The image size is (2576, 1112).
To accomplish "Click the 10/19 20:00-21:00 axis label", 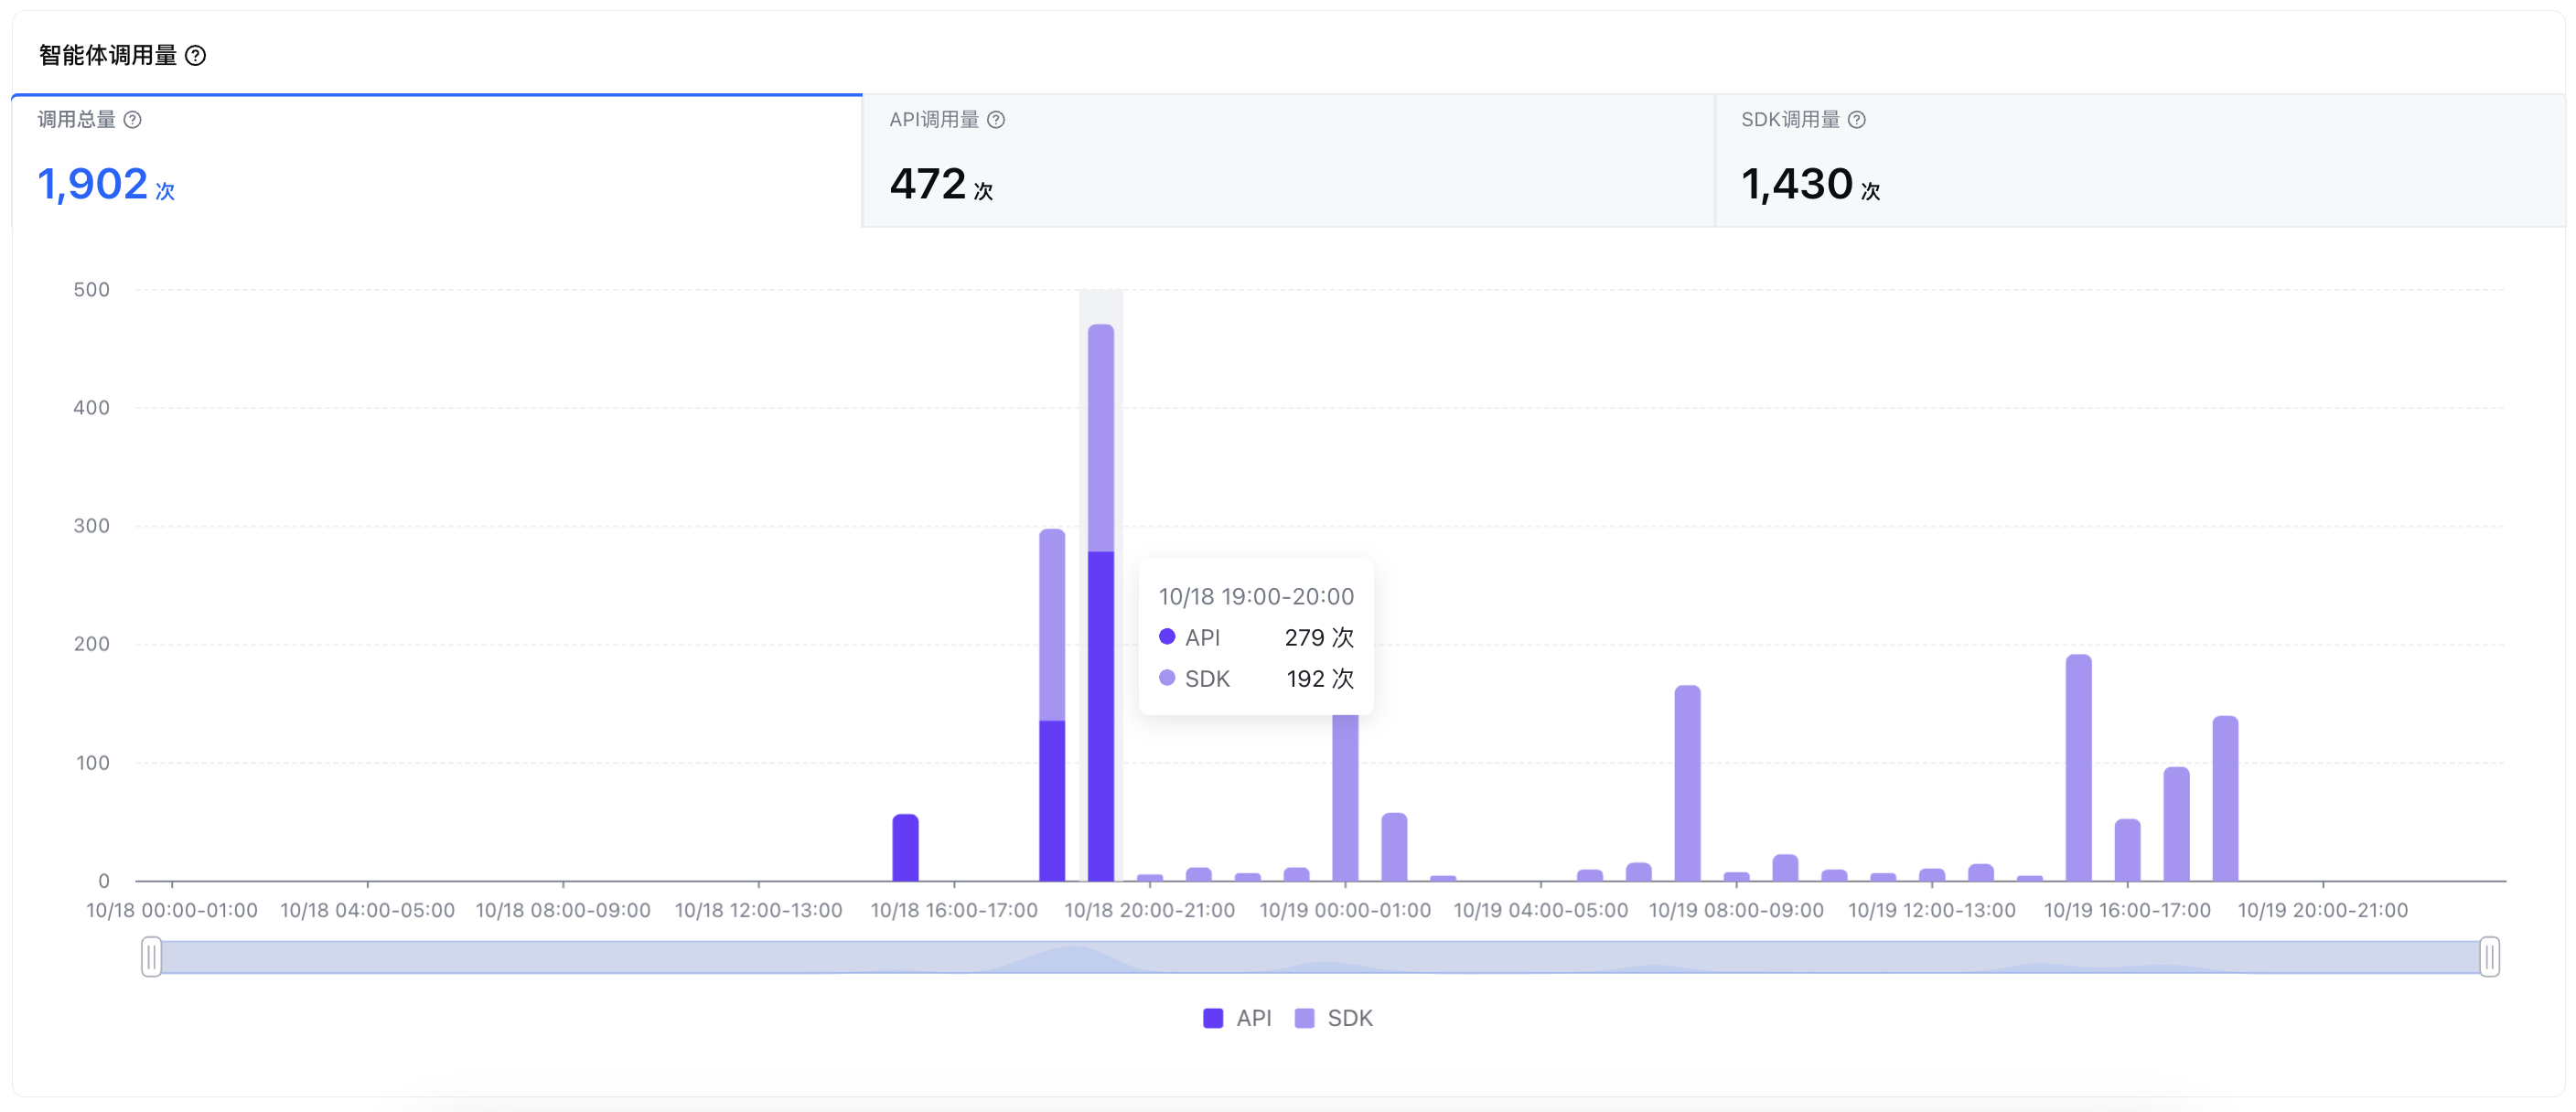I will coord(2322,911).
